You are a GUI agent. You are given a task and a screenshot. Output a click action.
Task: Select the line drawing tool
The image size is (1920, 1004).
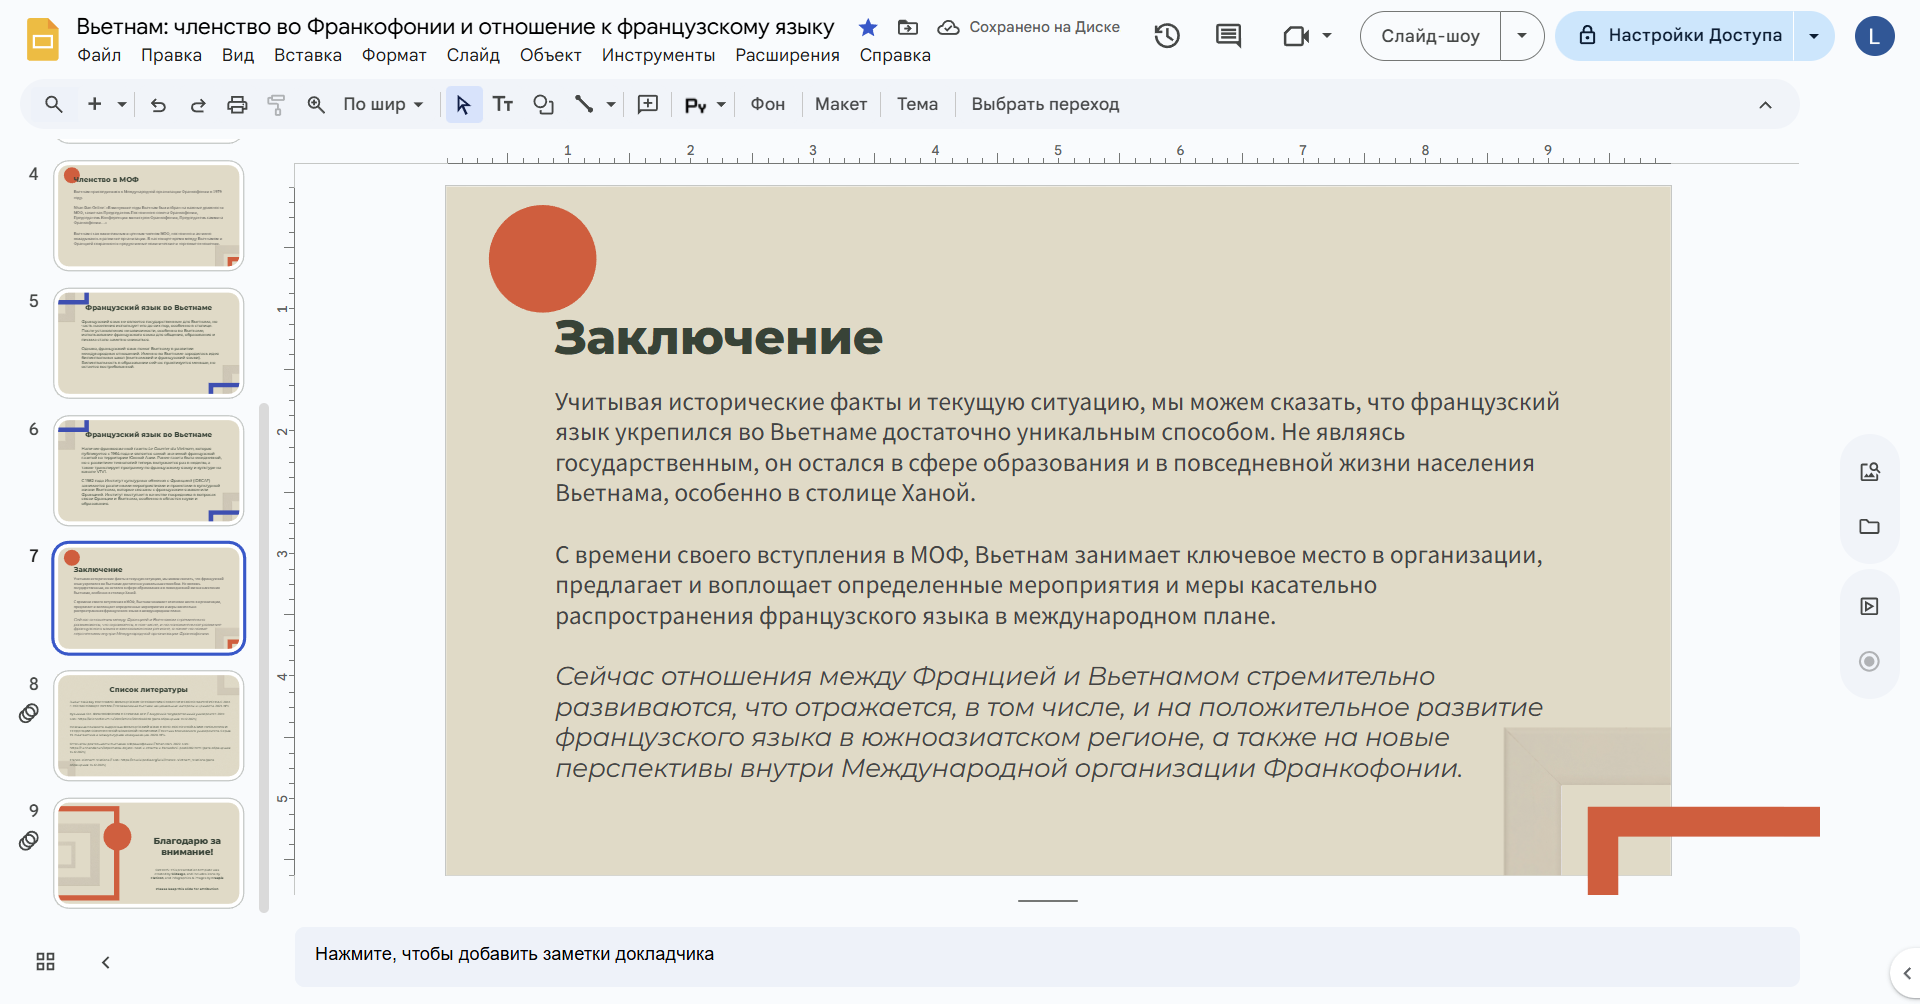(585, 104)
